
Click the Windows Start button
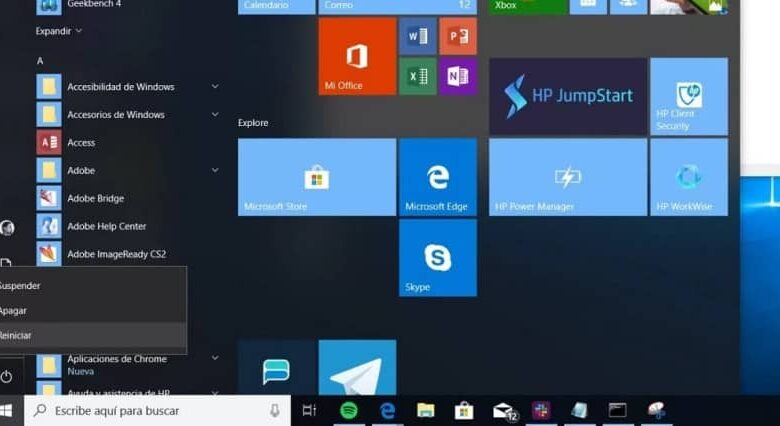click(x=6, y=411)
